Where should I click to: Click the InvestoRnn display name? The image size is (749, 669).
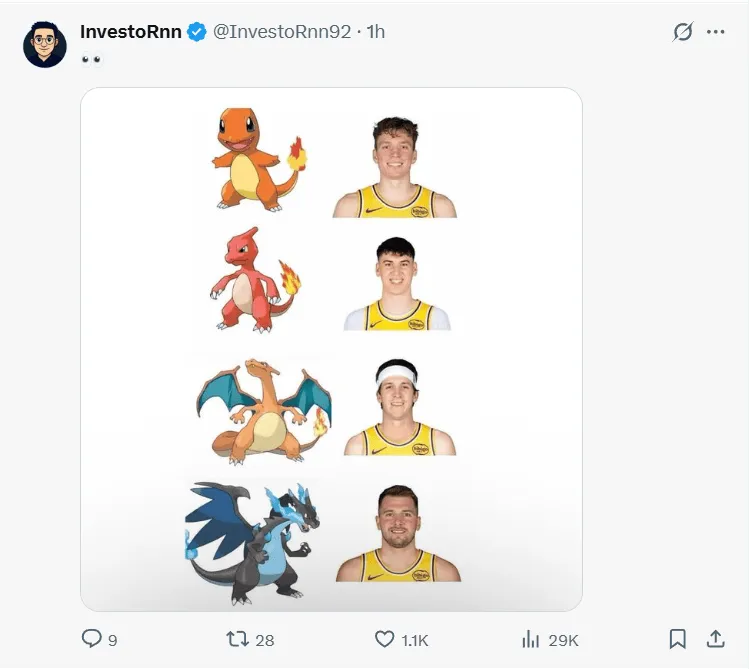131,32
